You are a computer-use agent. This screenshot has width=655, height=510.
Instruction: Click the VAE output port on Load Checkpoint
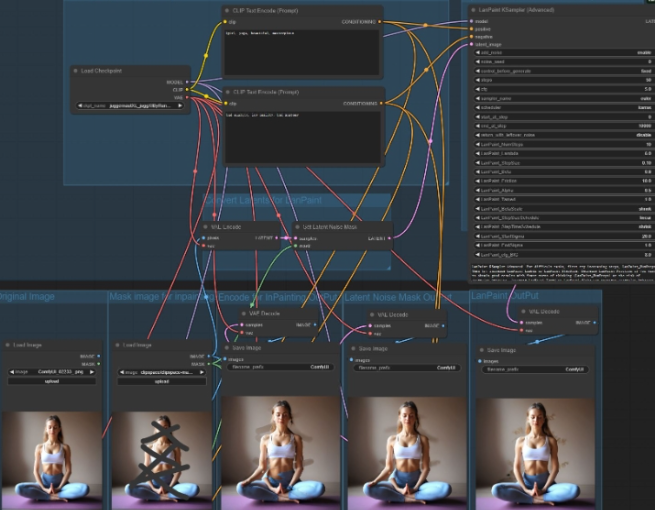187,97
